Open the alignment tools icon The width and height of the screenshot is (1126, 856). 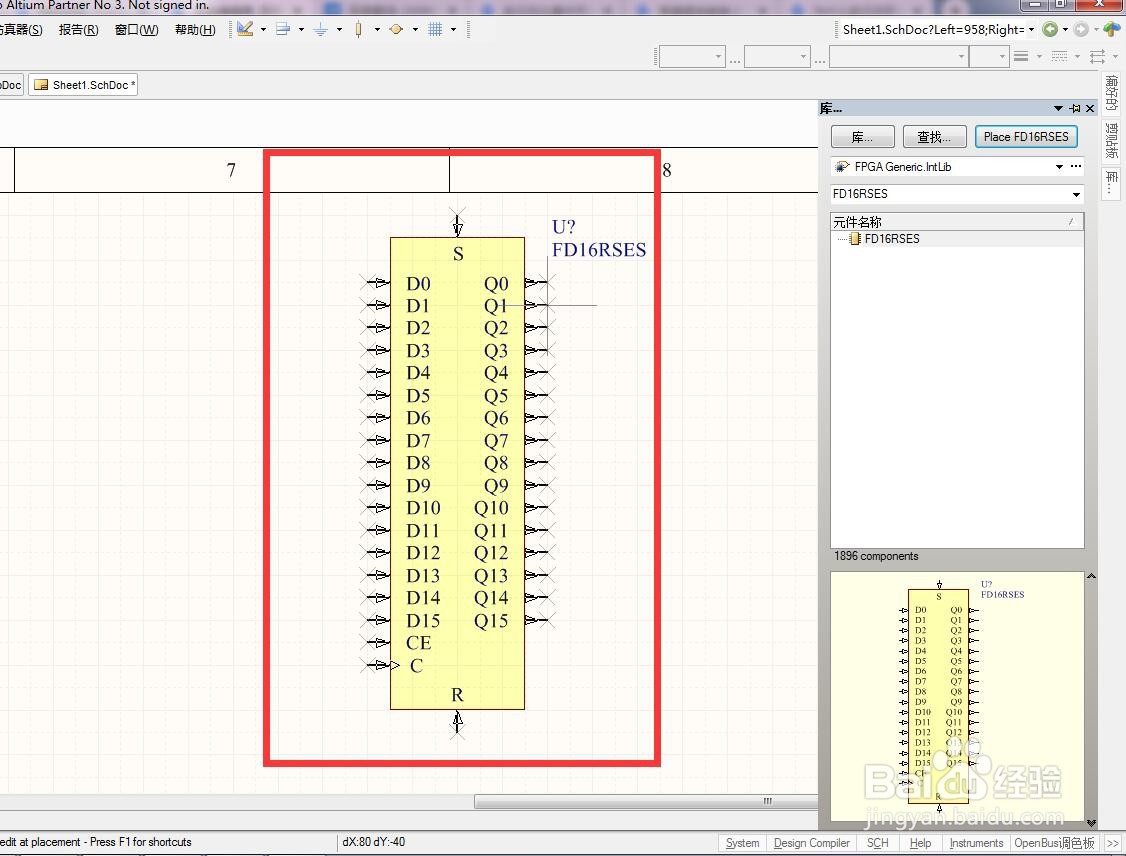click(283, 29)
